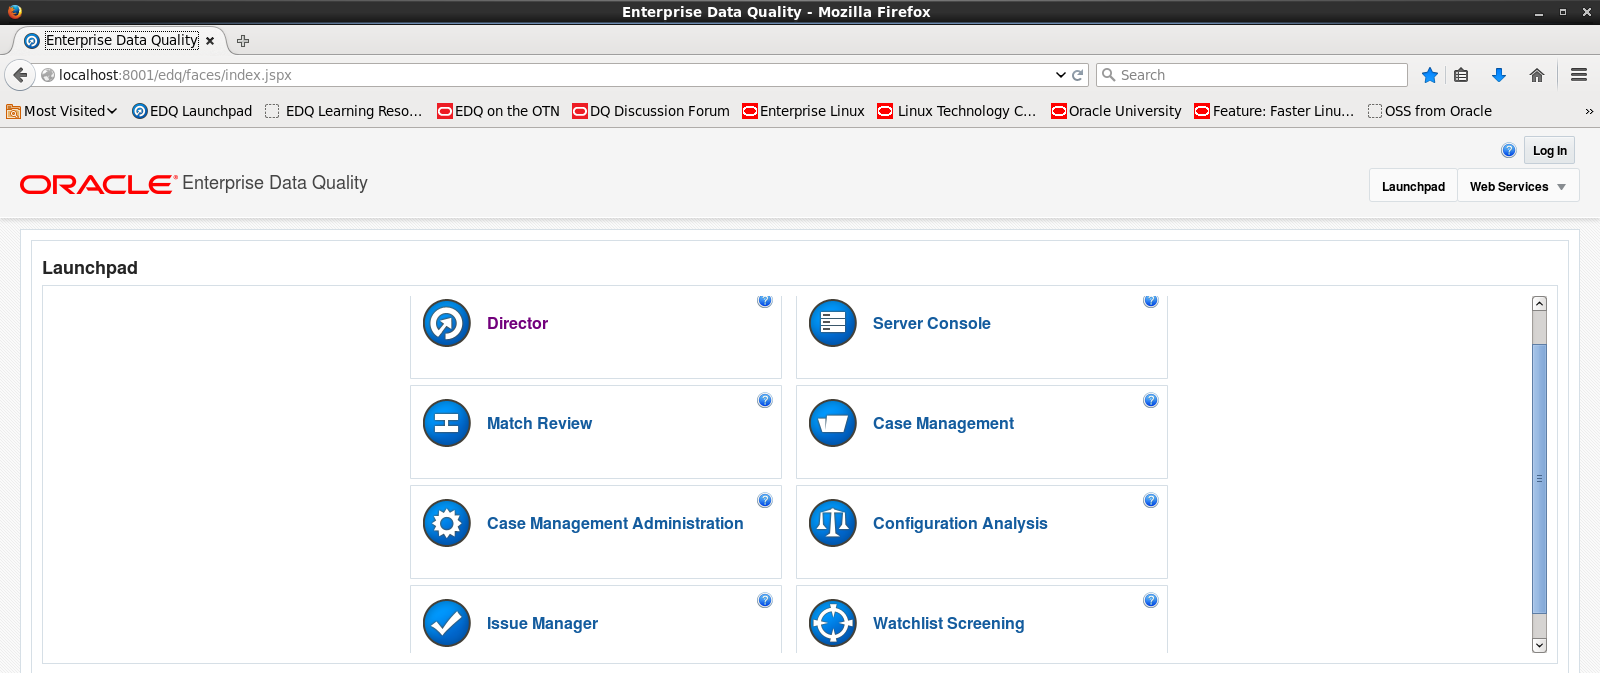Show help for the Server Console tile
The width and height of the screenshot is (1600, 673).
(1151, 301)
